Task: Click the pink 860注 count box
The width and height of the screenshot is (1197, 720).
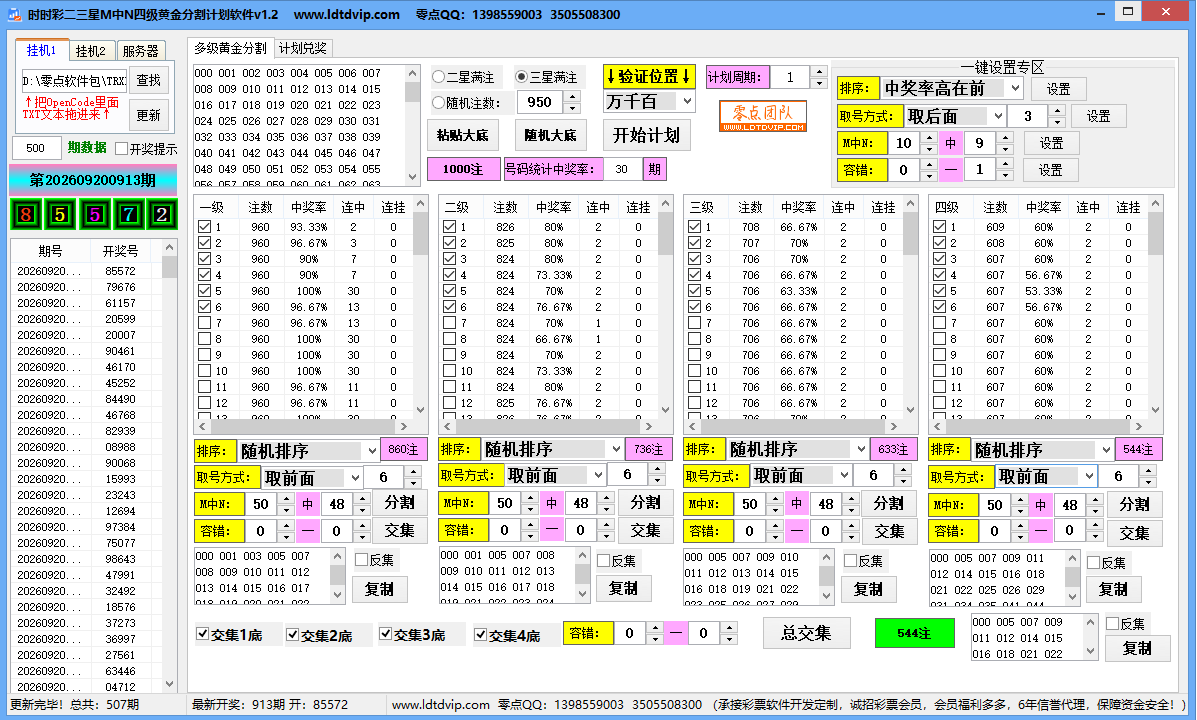Action: click(x=403, y=450)
